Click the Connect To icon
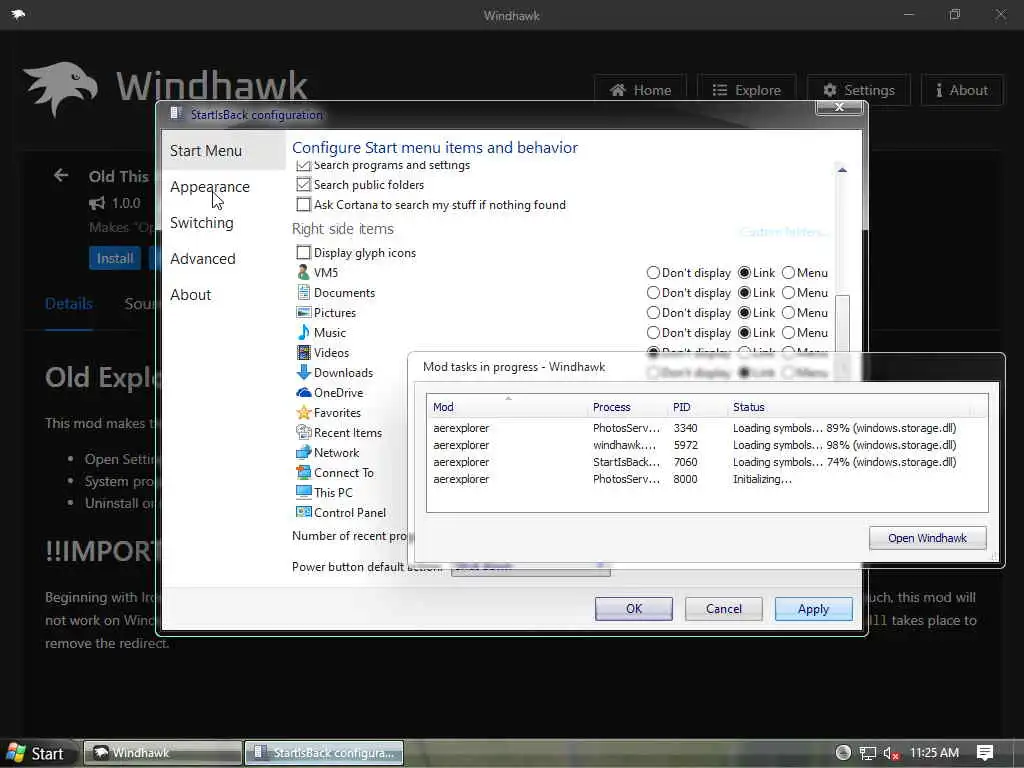 tap(303, 472)
